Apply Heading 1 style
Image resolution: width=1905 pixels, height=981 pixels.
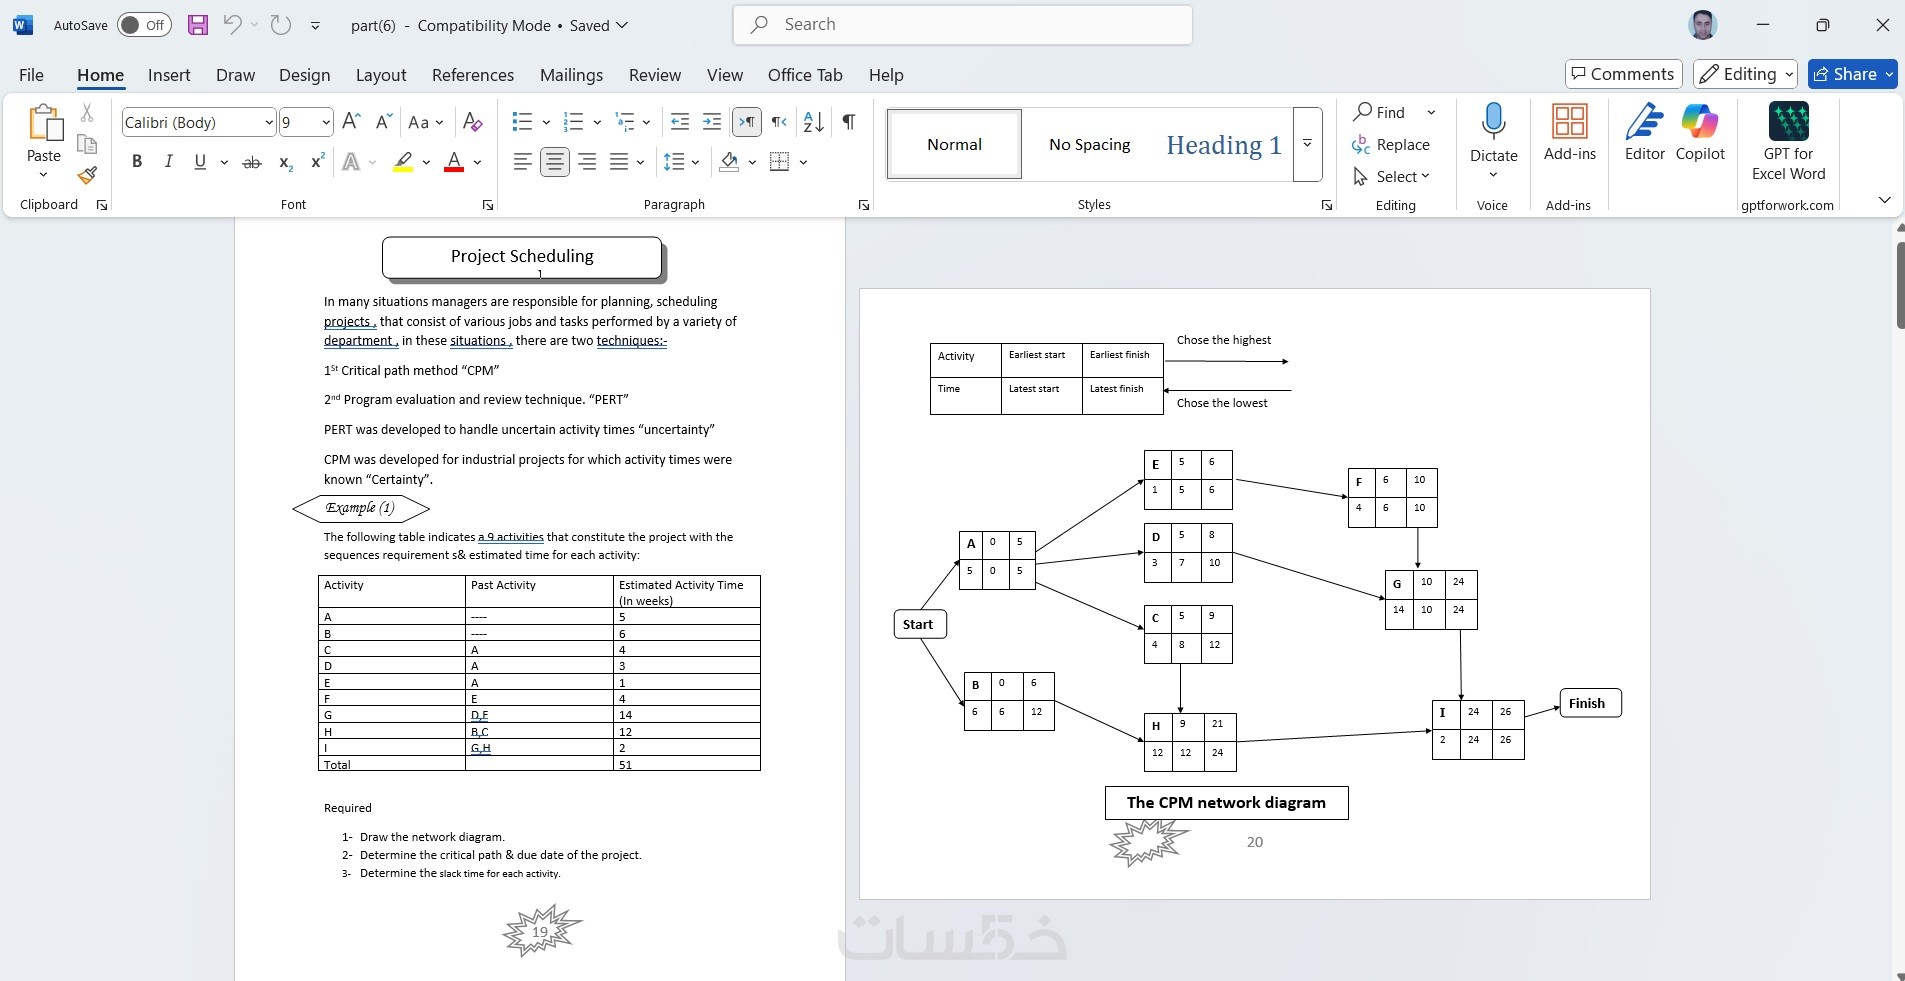[1224, 145]
